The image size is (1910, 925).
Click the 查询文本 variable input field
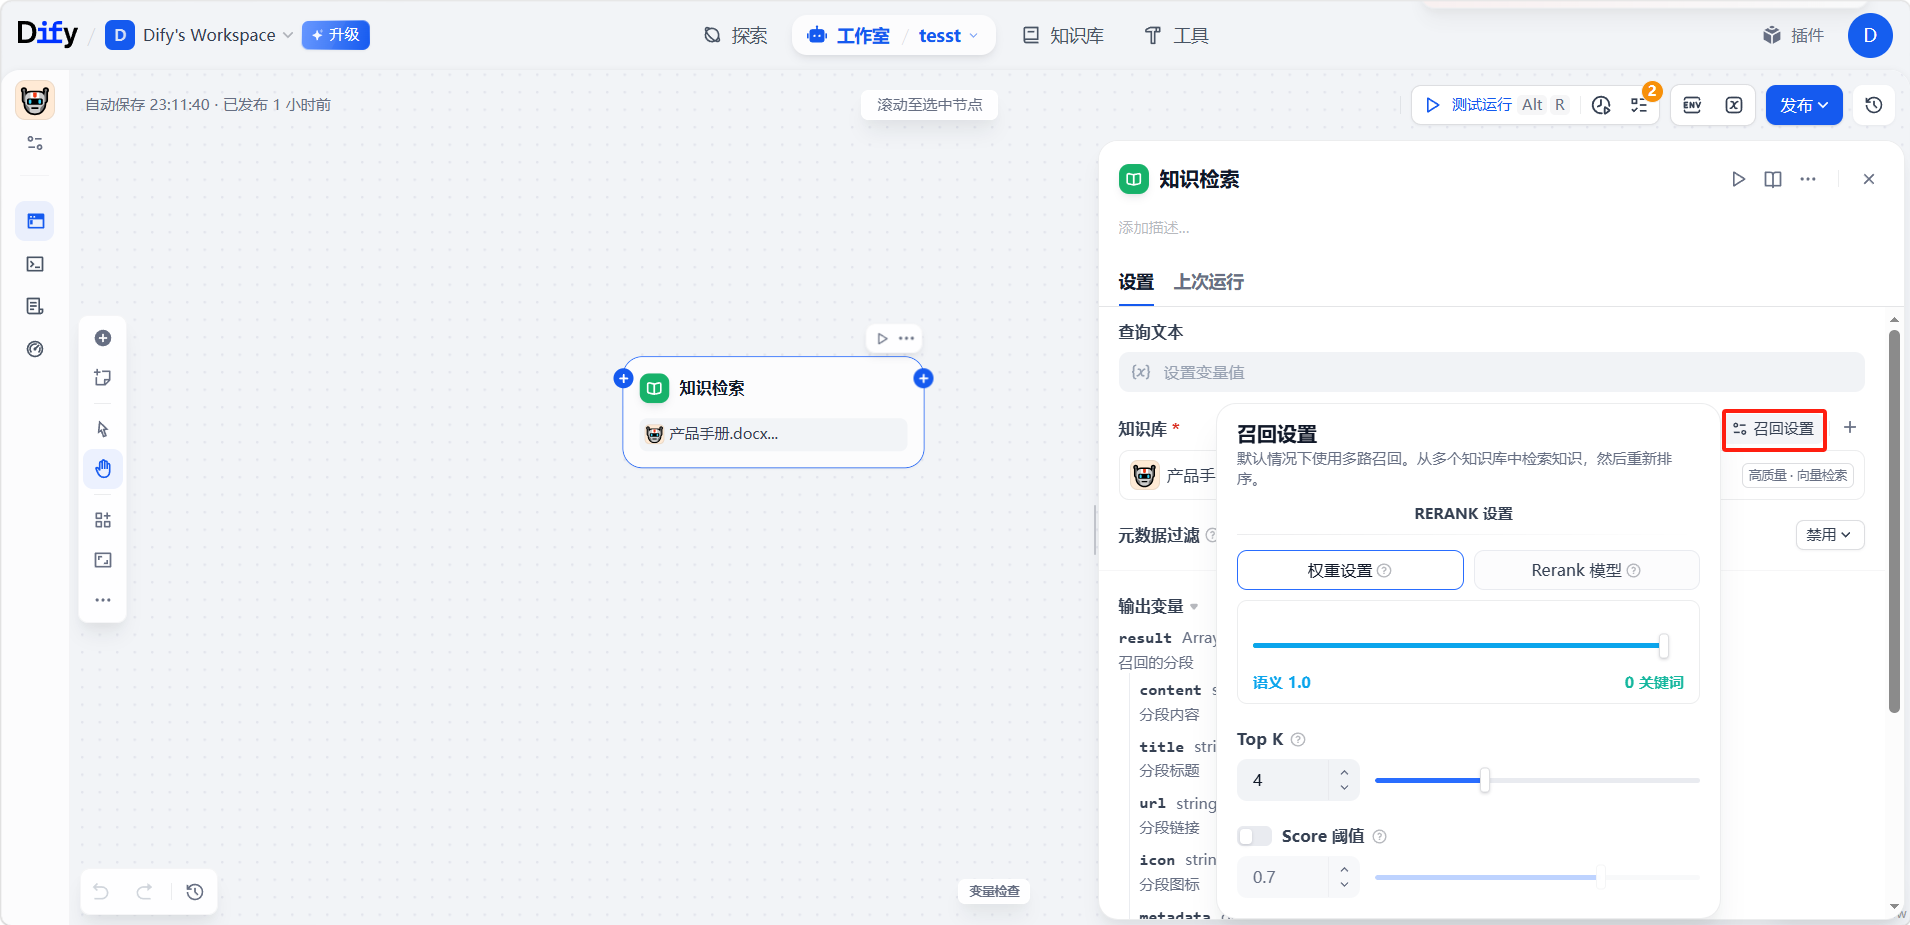tap(1491, 372)
